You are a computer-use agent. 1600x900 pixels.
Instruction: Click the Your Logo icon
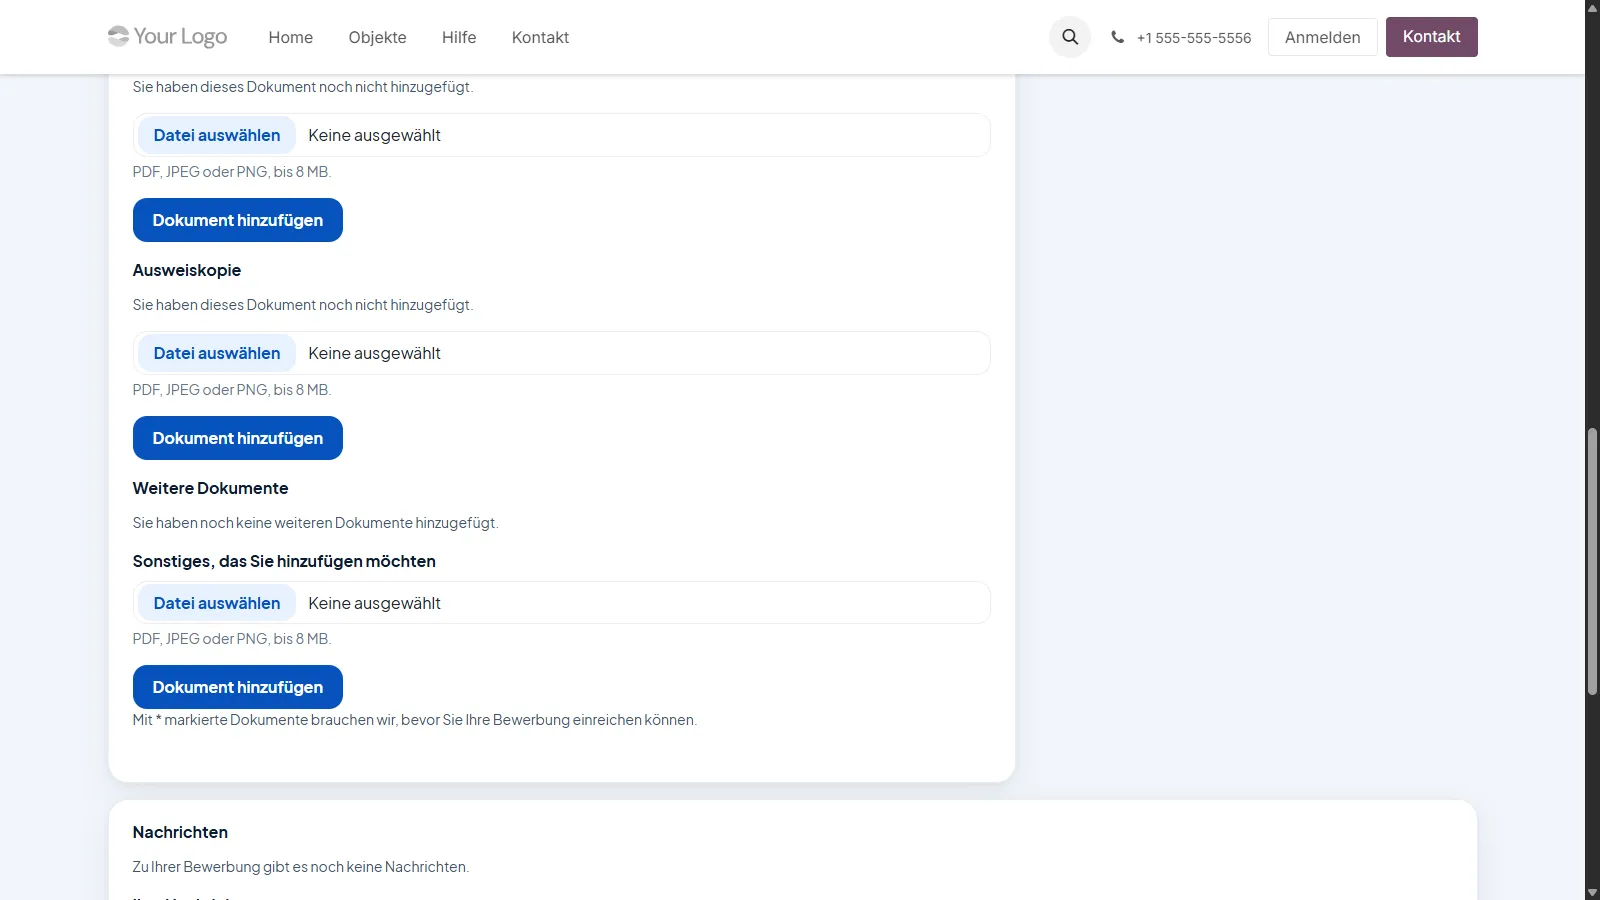[x=167, y=37]
